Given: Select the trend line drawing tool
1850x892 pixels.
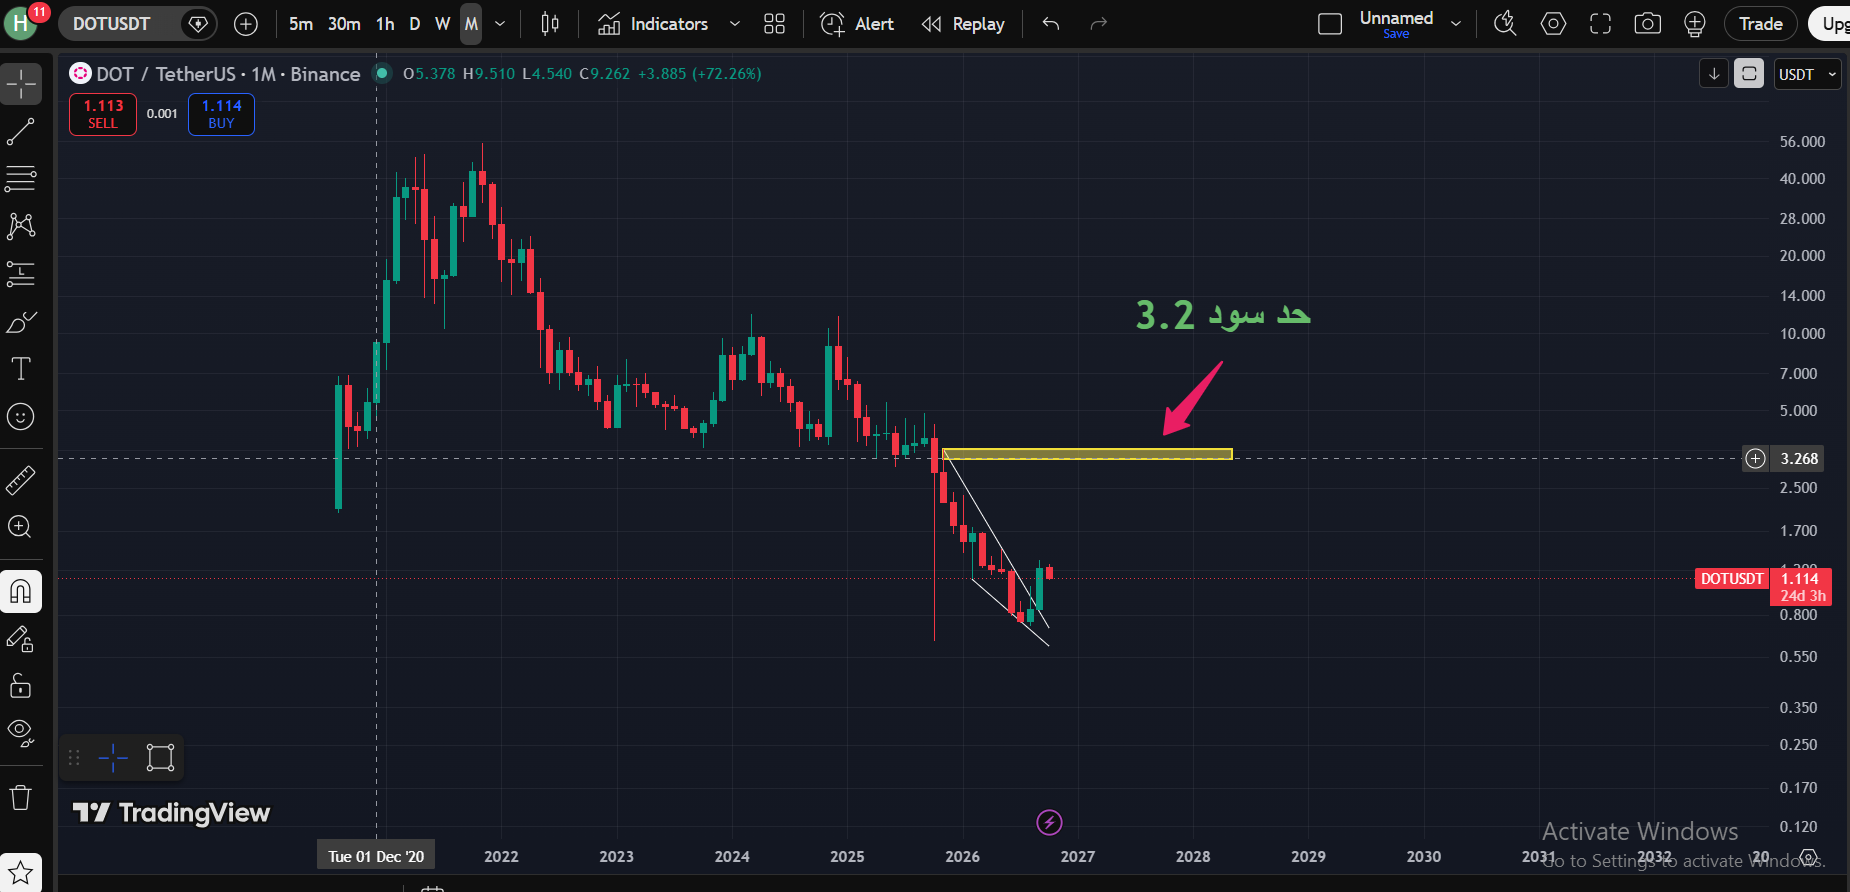Looking at the screenshot, I should pos(21,132).
